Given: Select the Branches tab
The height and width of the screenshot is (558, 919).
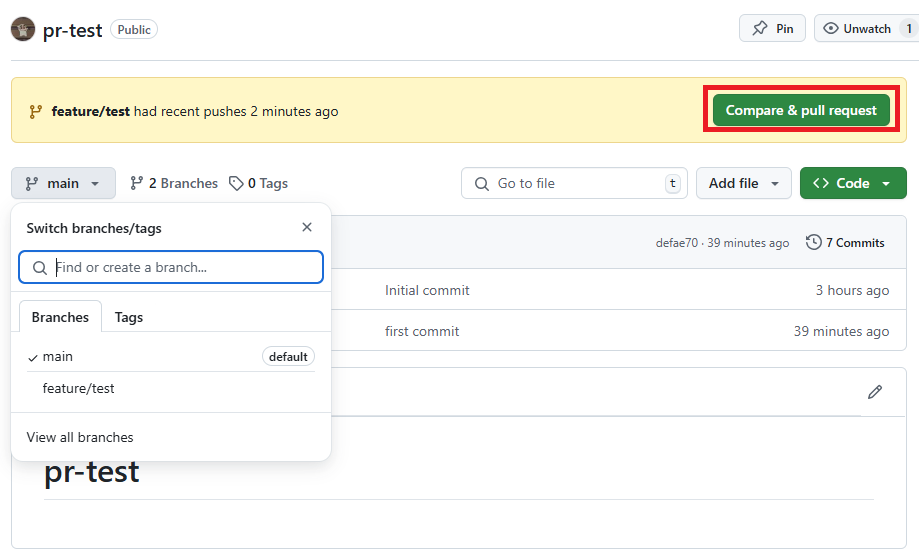Looking at the screenshot, I should [60, 317].
